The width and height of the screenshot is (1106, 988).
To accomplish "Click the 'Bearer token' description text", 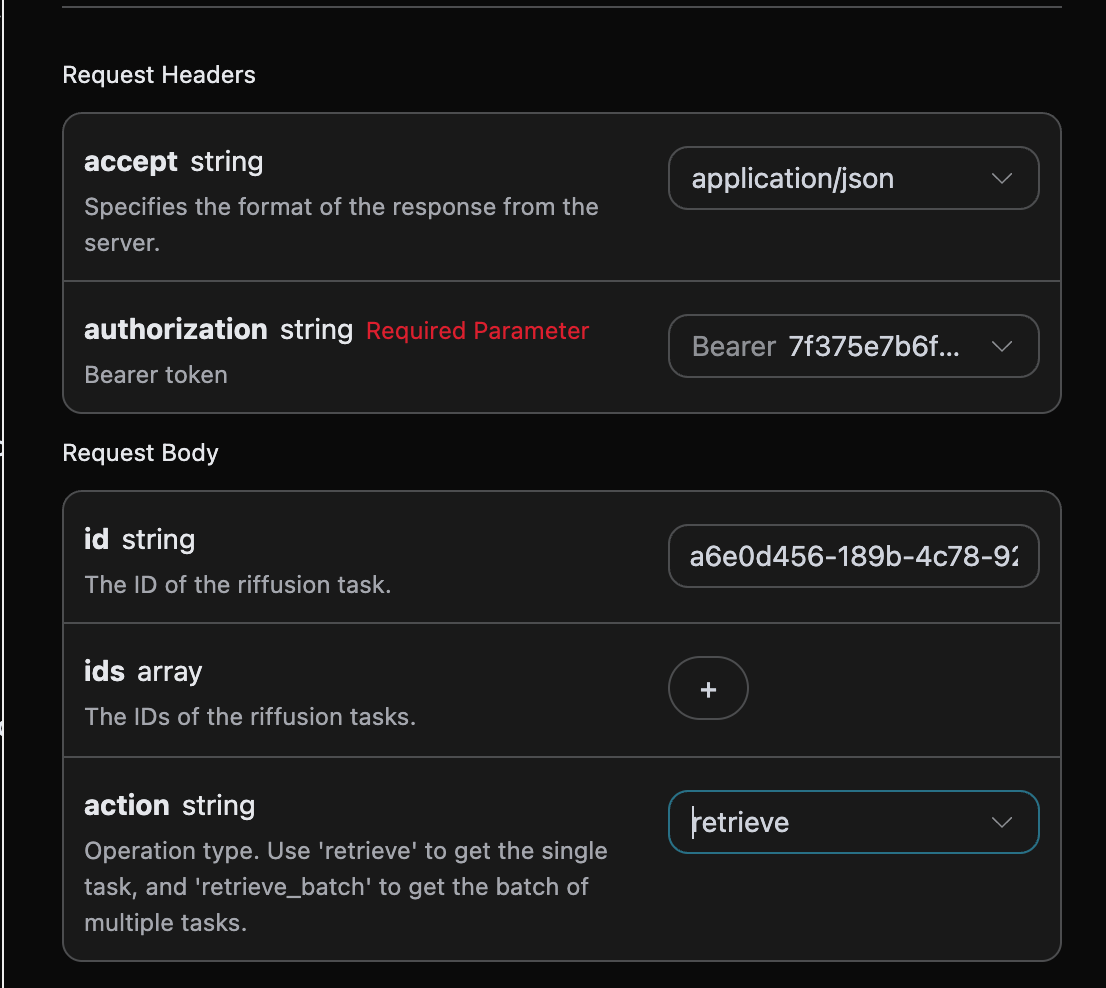I will [x=156, y=375].
